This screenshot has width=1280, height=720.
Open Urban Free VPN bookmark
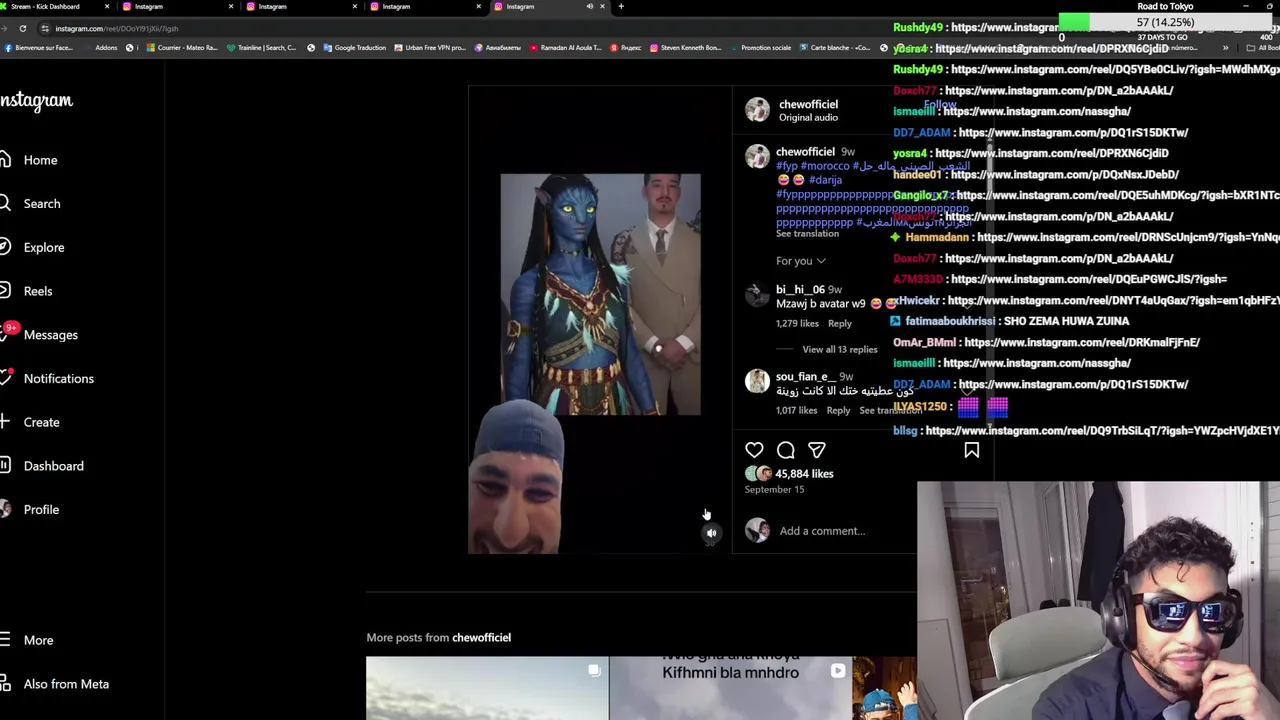430,47
